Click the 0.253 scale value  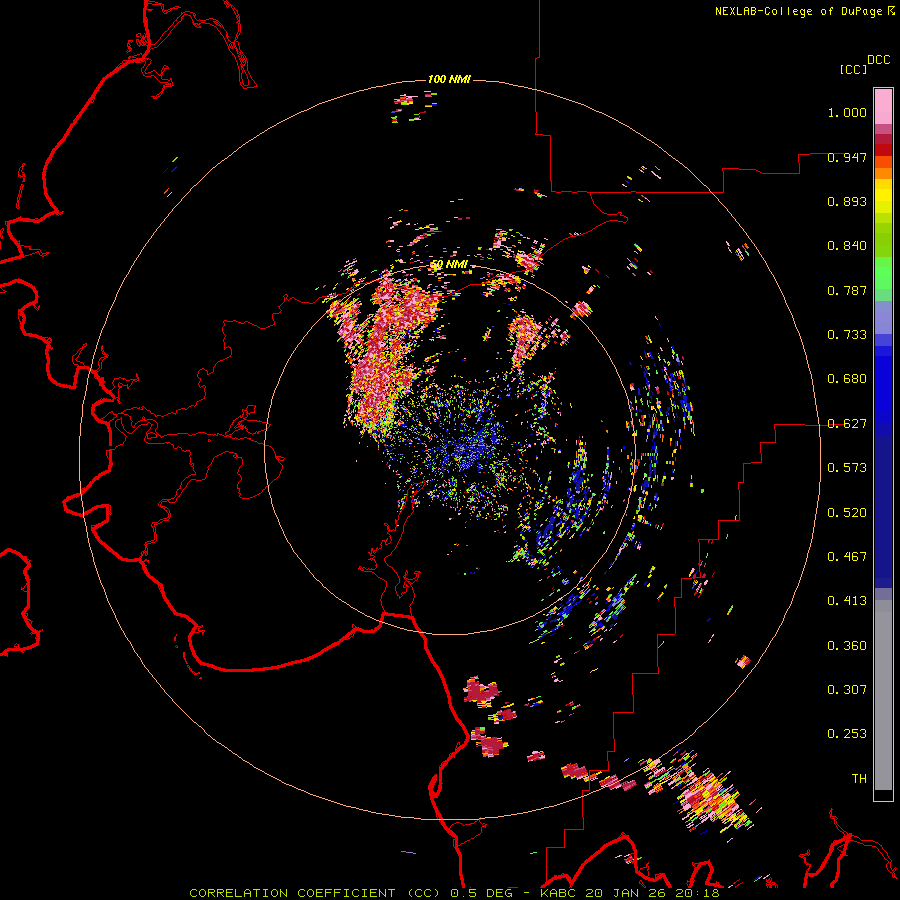pos(847,734)
